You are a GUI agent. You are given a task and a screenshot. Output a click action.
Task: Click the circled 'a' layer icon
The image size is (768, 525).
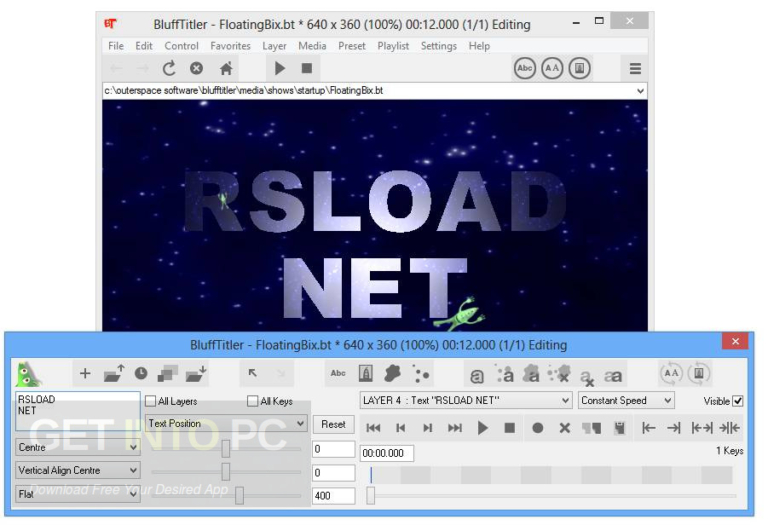coord(477,376)
